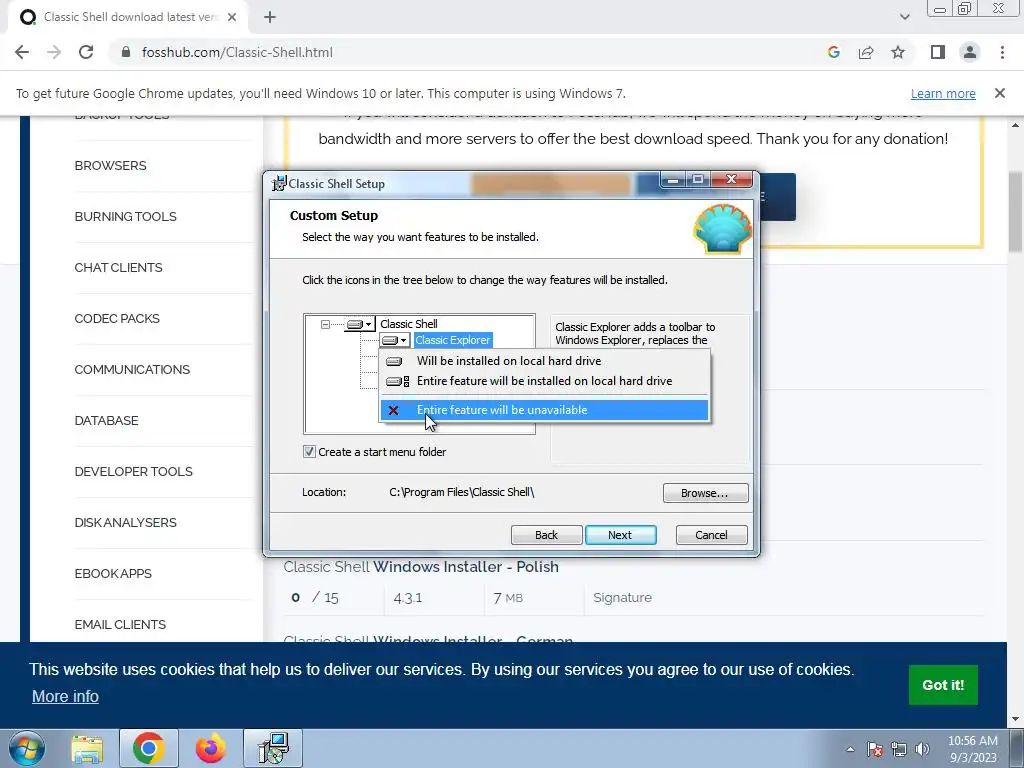Share this page via share icon

(x=866, y=52)
